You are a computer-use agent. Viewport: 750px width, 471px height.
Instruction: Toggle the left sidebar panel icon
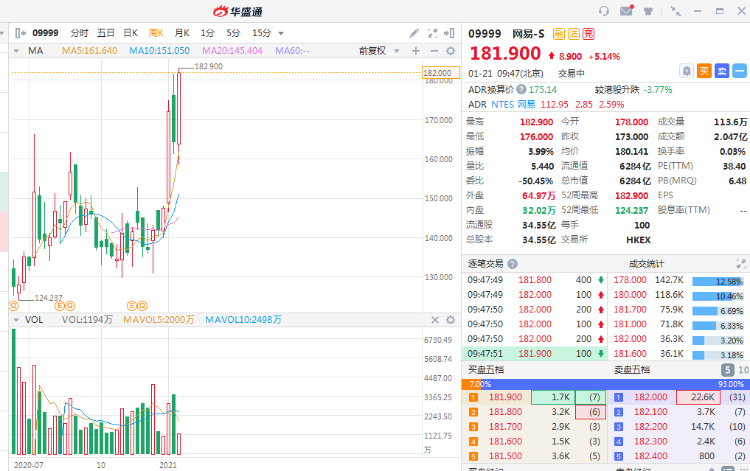click(19, 33)
